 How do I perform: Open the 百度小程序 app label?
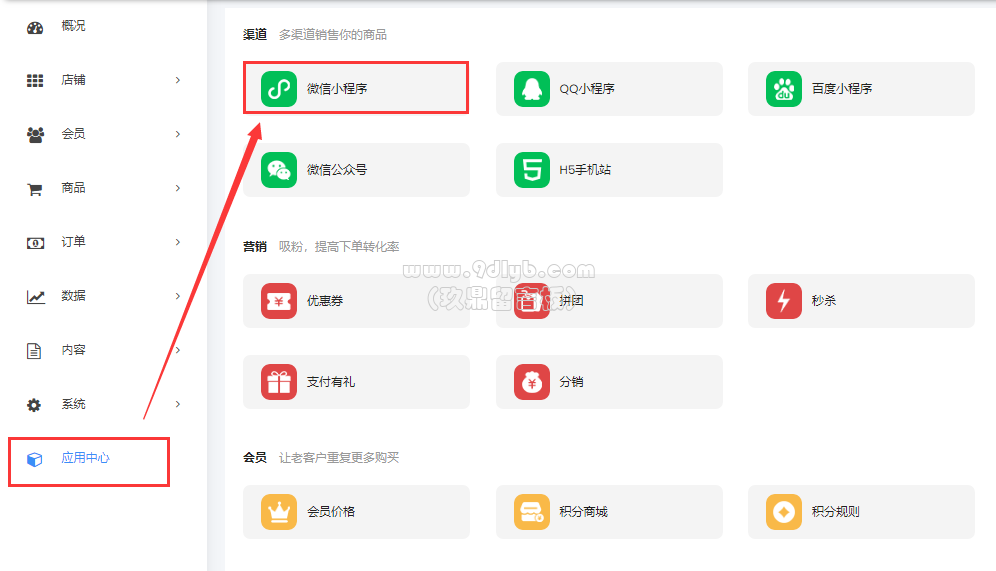coord(842,89)
